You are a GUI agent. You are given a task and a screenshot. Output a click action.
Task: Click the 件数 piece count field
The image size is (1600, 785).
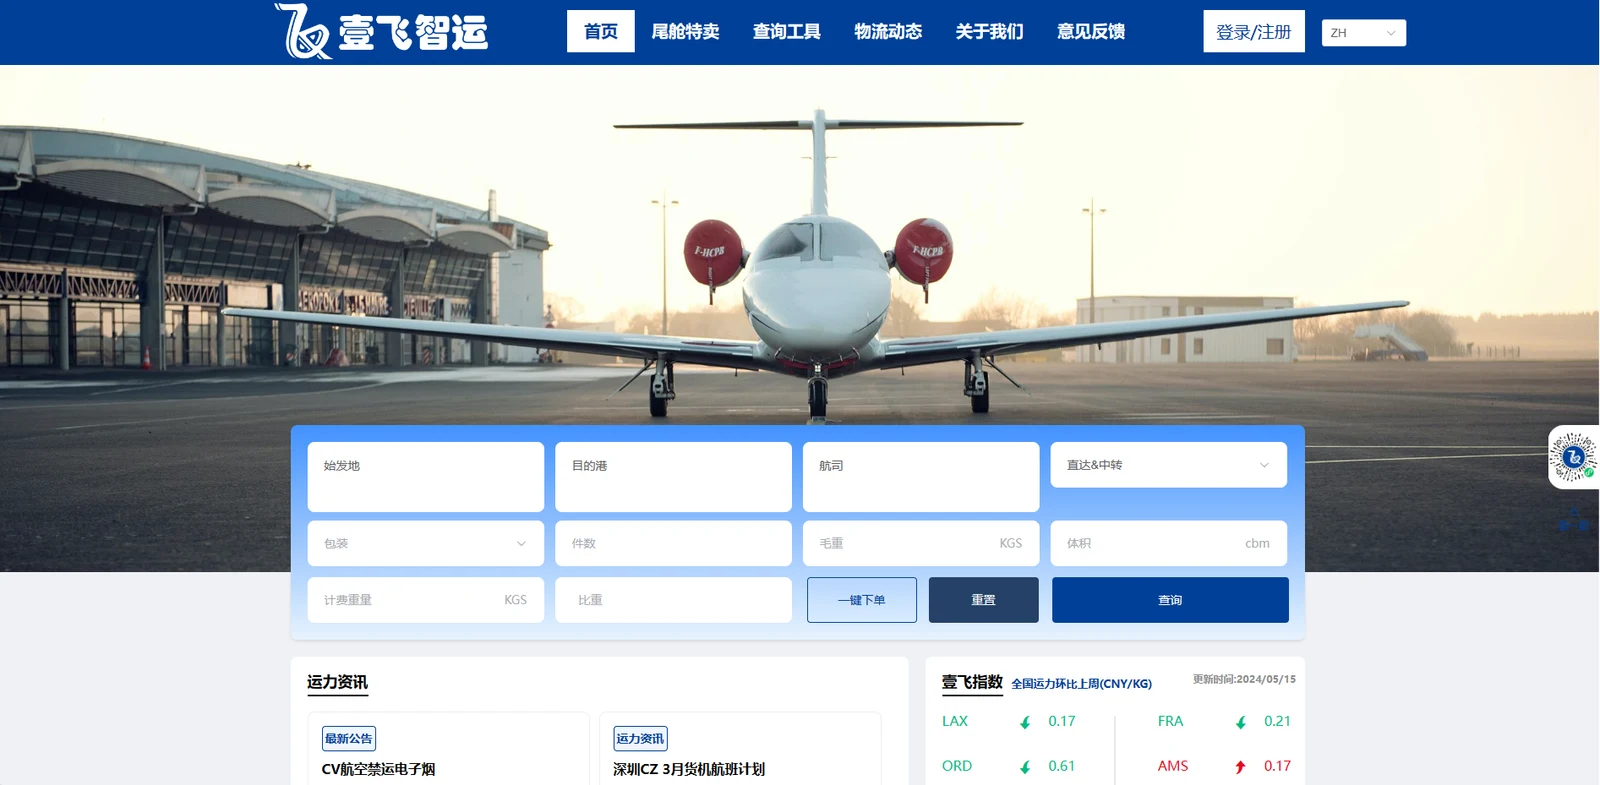pos(674,543)
